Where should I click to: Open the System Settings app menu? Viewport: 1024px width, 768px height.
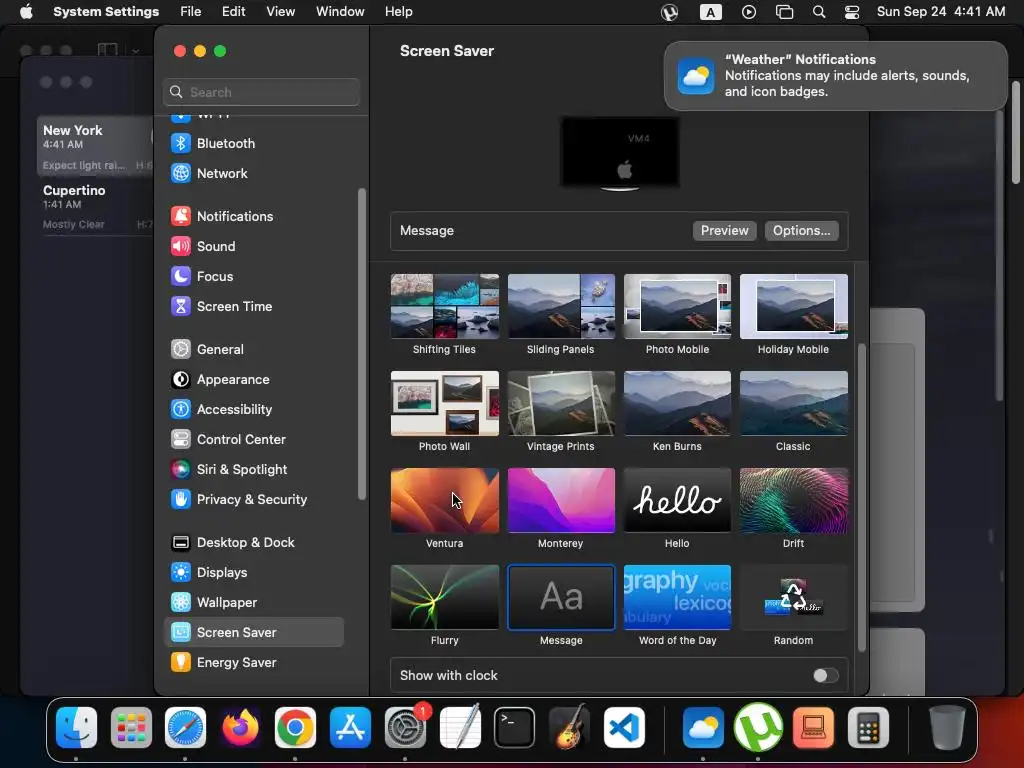(106, 12)
